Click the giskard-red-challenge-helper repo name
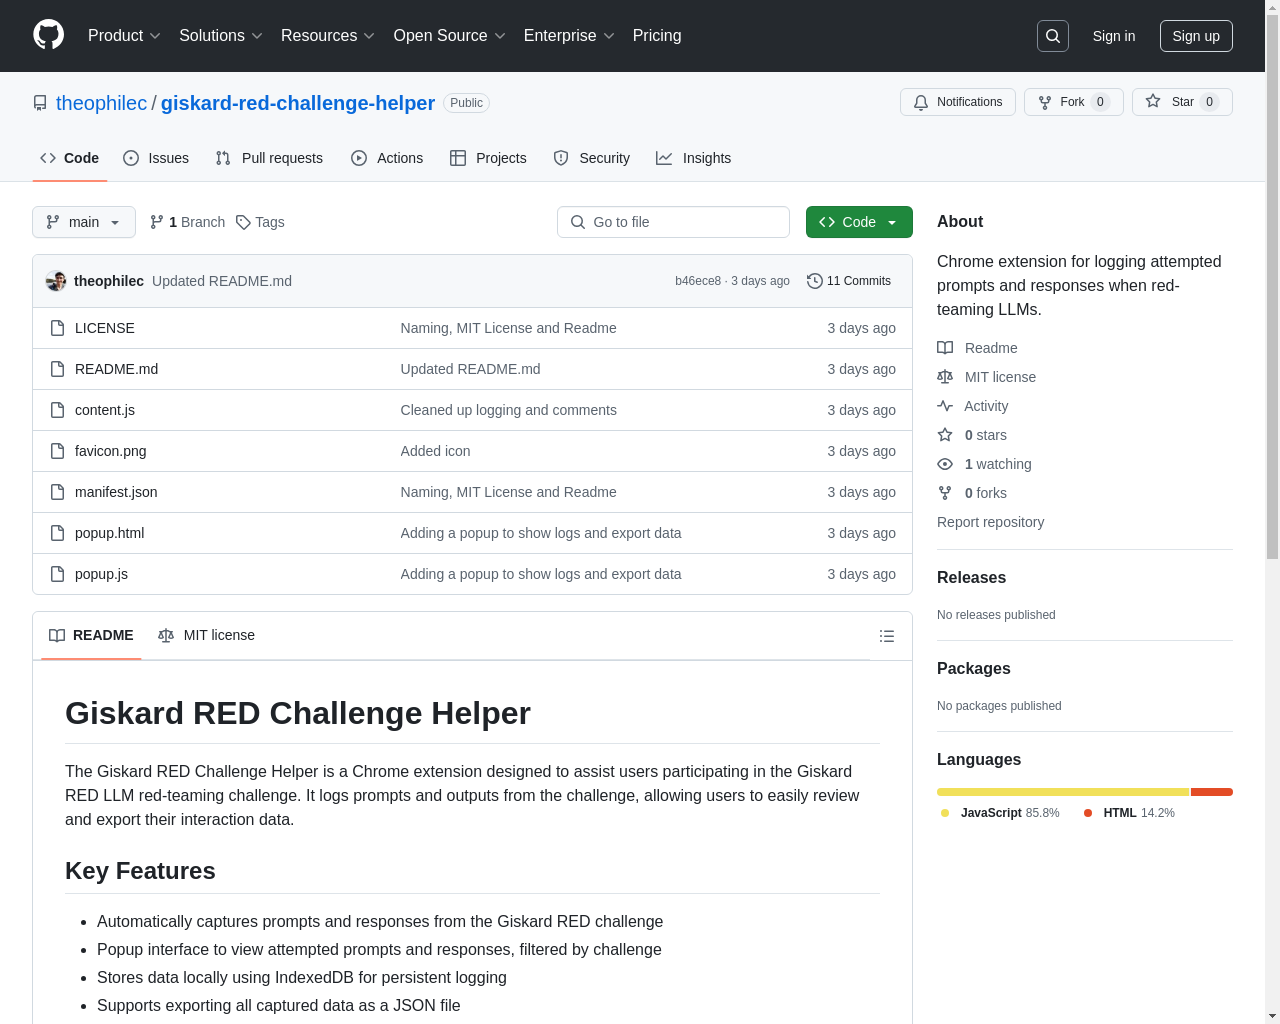Image resolution: width=1280 pixels, height=1024 pixels. pos(298,103)
